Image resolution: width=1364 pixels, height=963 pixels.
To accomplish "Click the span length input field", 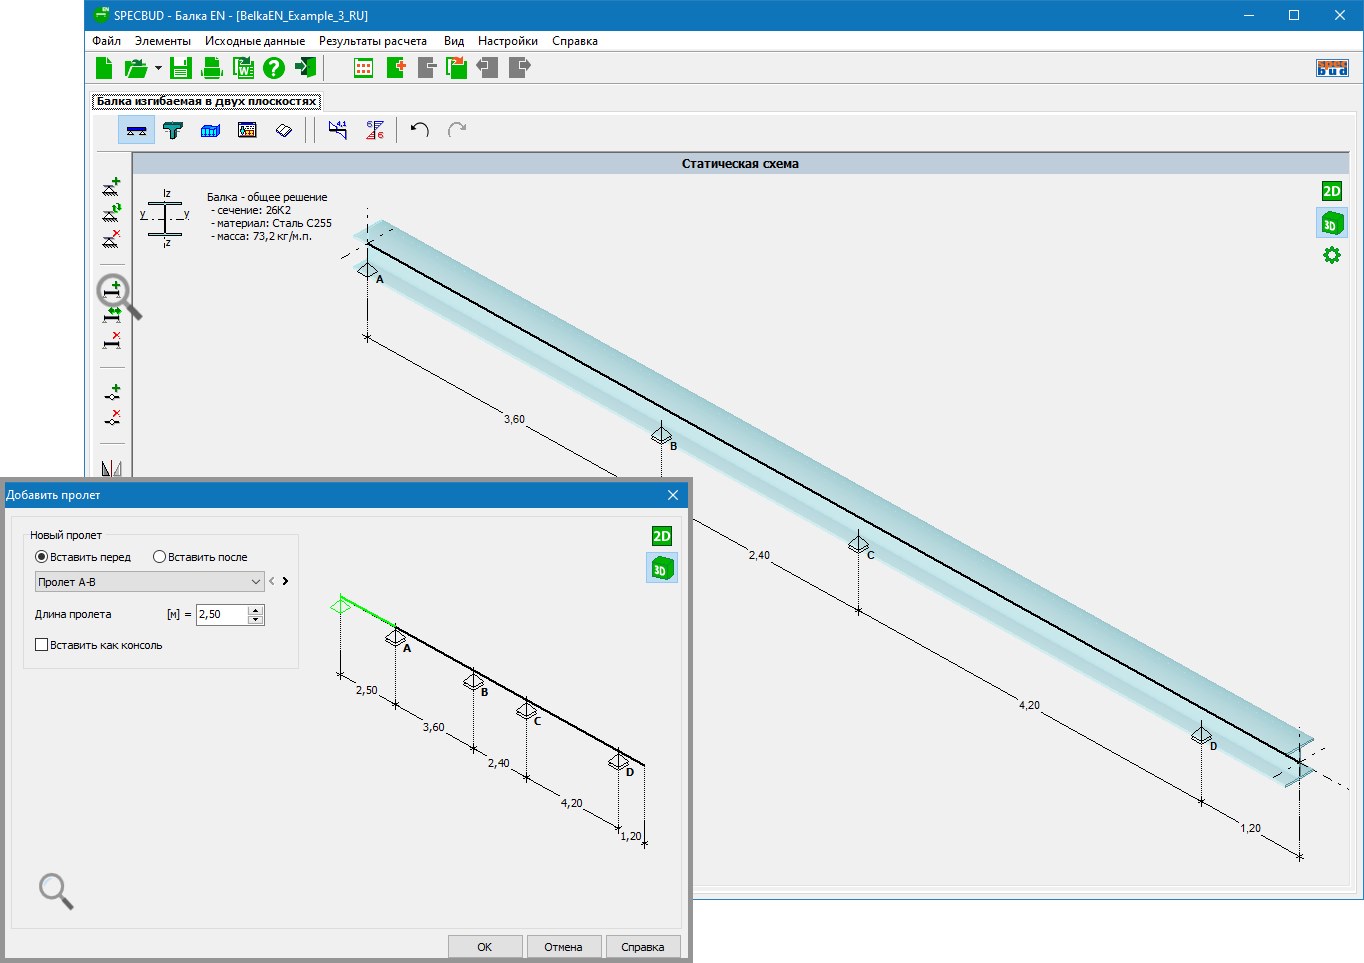I will click(221, 614).
